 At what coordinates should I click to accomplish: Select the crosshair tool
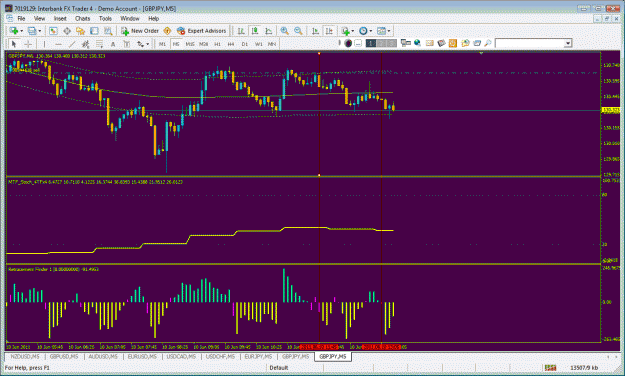coord(28,44)
